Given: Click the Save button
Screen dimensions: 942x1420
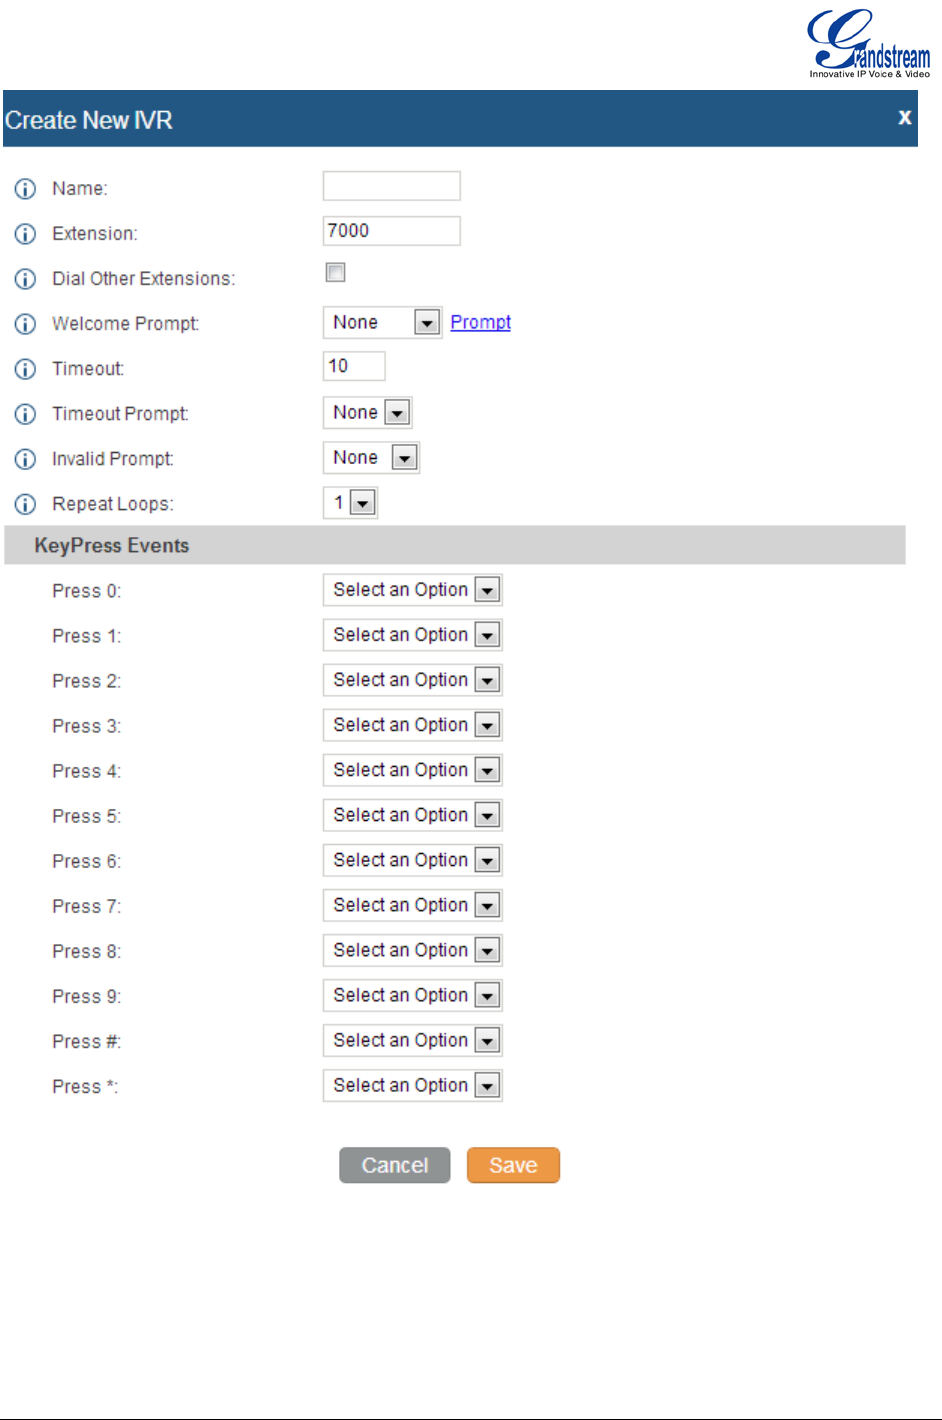Looking at the screenshot, I should 513,1165.
